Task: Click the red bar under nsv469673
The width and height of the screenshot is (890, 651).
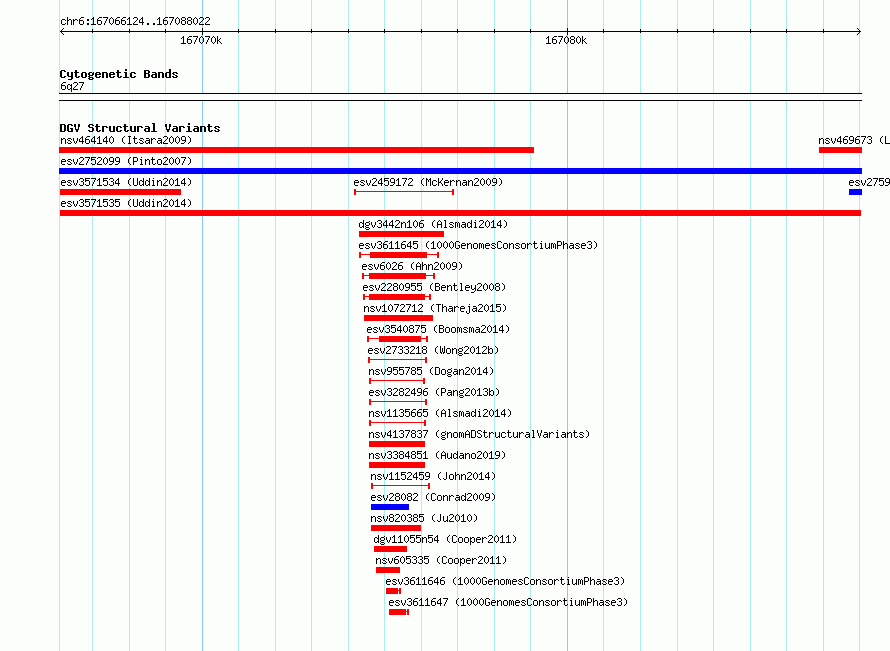Action: pyautogui.click(x=840, y=150)
